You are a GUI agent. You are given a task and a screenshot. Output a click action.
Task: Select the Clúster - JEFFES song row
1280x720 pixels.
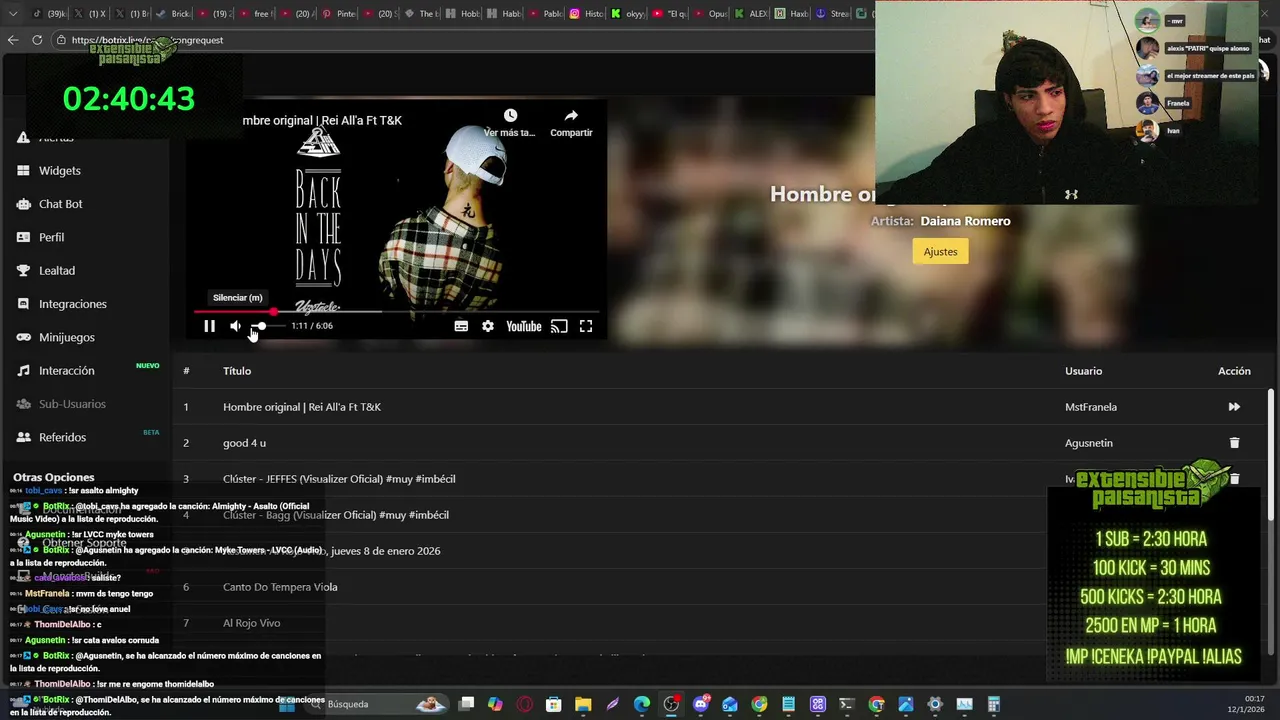click(720, 479)
